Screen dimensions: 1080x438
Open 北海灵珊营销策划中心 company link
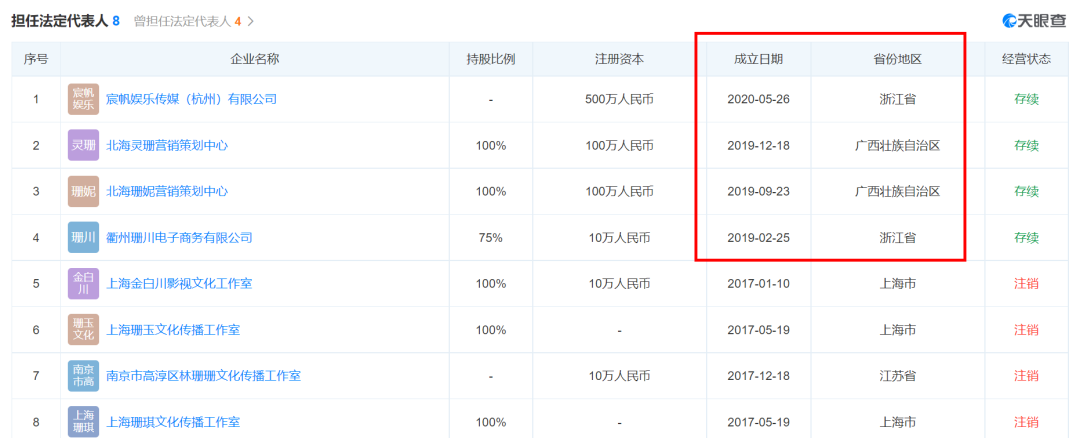click(x=167, y=145)
